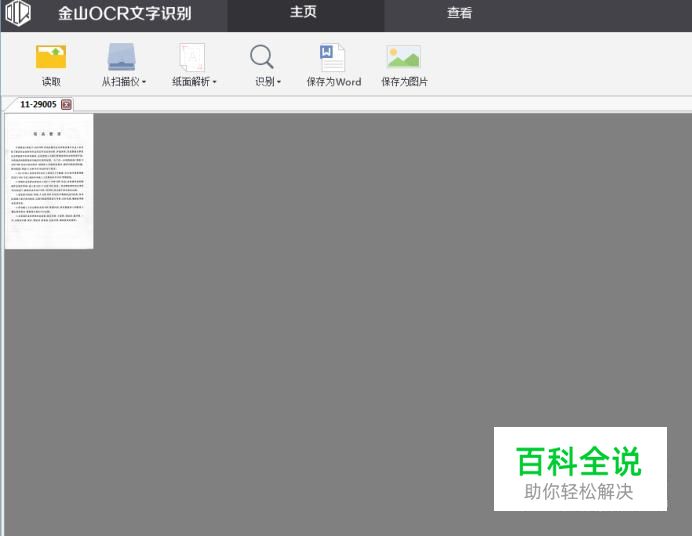Open the 从扫描仪 dropdown arrow
Screen dimensions: 692x536
(x=144, y=82)
